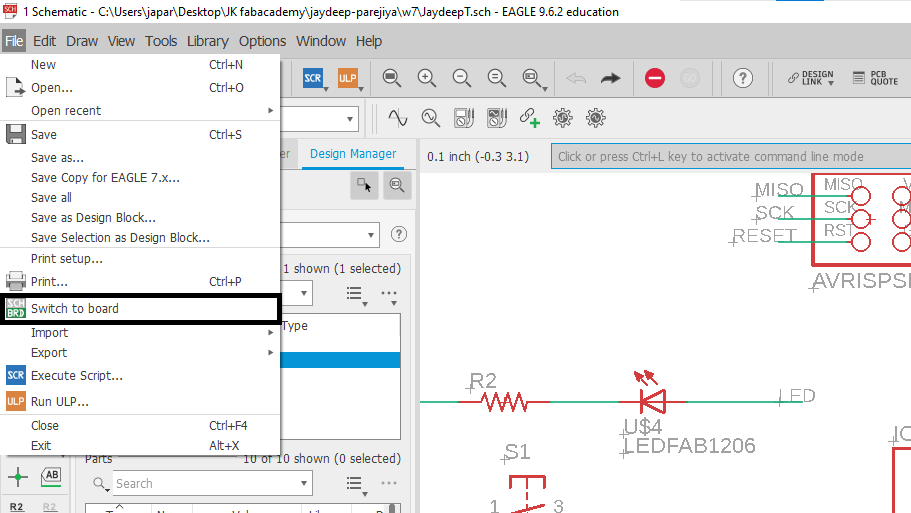
Task: Open the Options menu
Action: 262,41
